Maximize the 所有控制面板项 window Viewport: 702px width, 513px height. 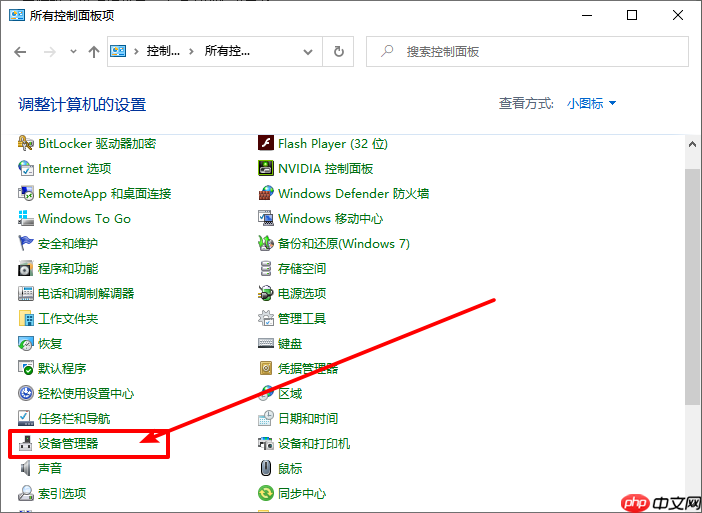(632, 15)
